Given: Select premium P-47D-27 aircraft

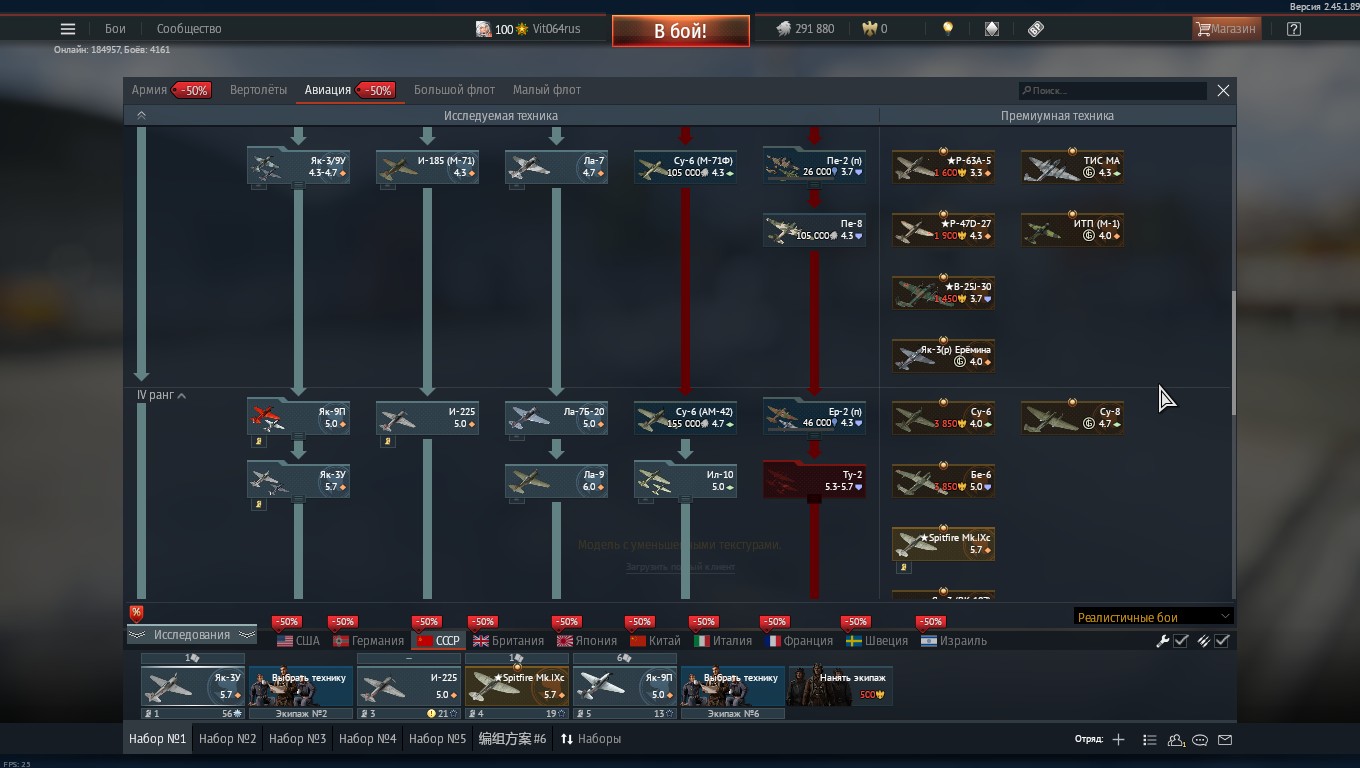Looking at the screenshot, I should pos(943,230).
